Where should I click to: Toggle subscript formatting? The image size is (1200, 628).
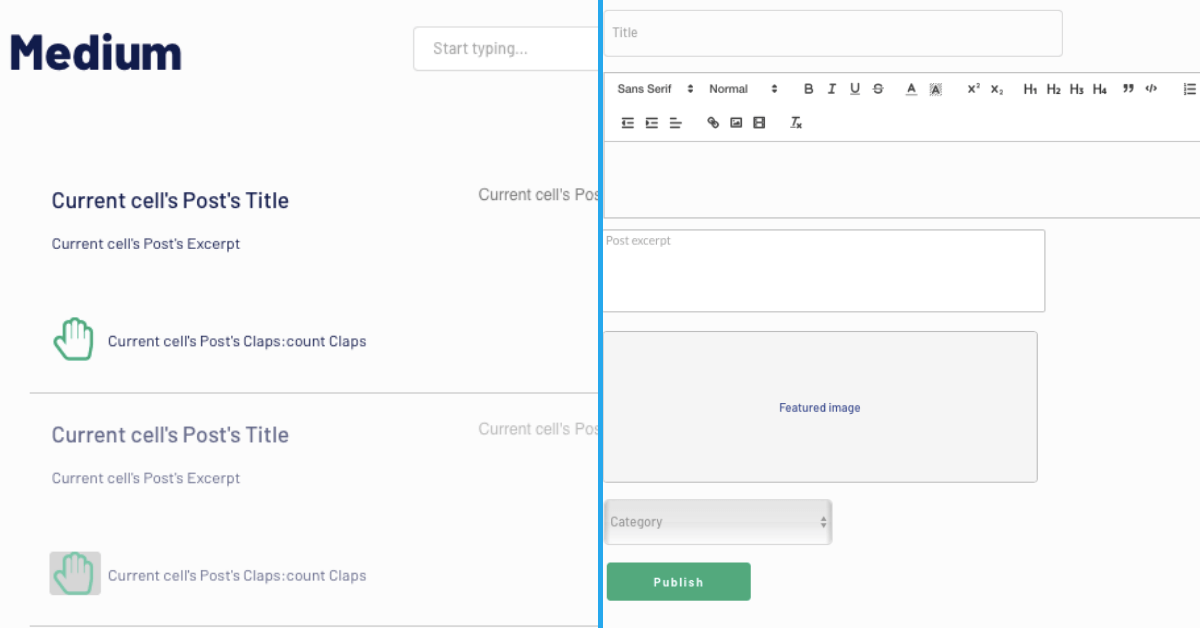pos(997,89)
